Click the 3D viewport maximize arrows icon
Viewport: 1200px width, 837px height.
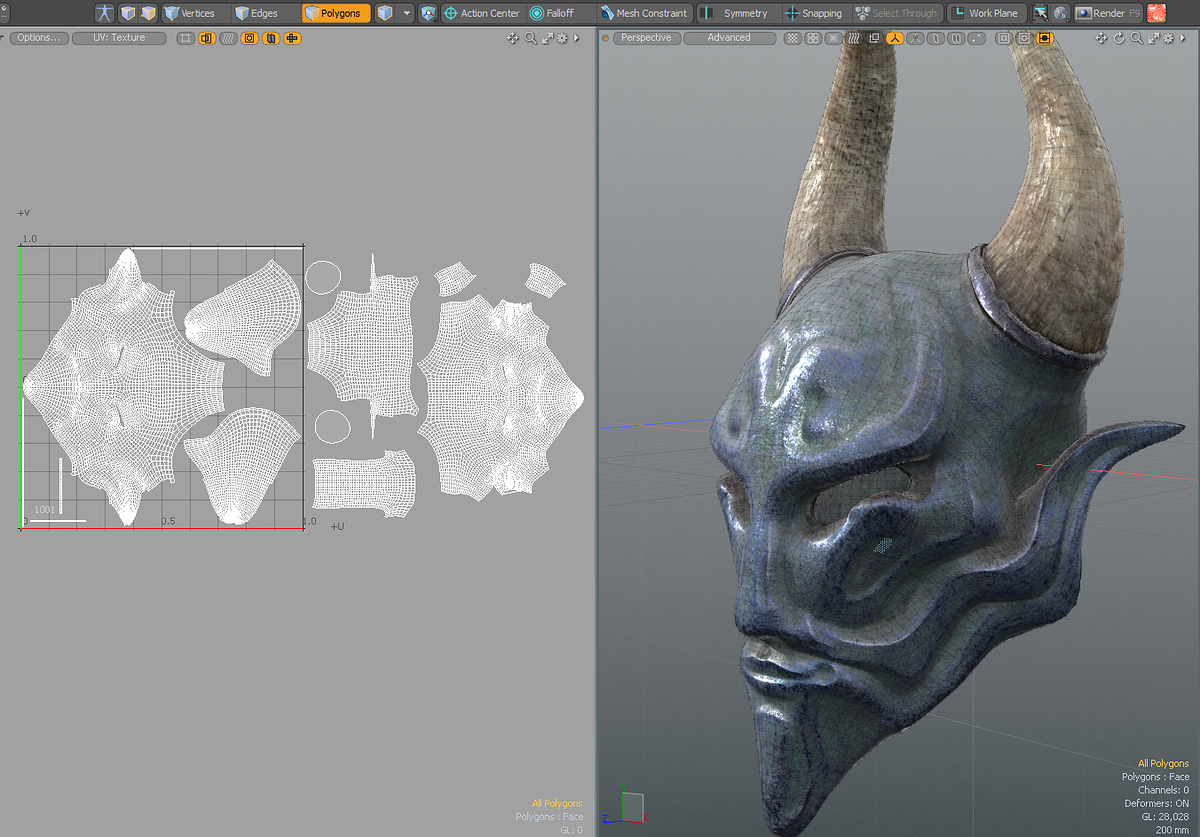pyautogui.click(x=1153, y=38)
